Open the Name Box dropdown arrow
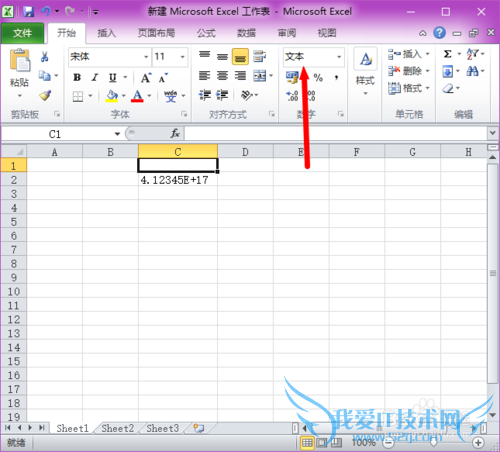Viewport: 500px width, 452px height. pyautogui.click(x=117, y=134)
